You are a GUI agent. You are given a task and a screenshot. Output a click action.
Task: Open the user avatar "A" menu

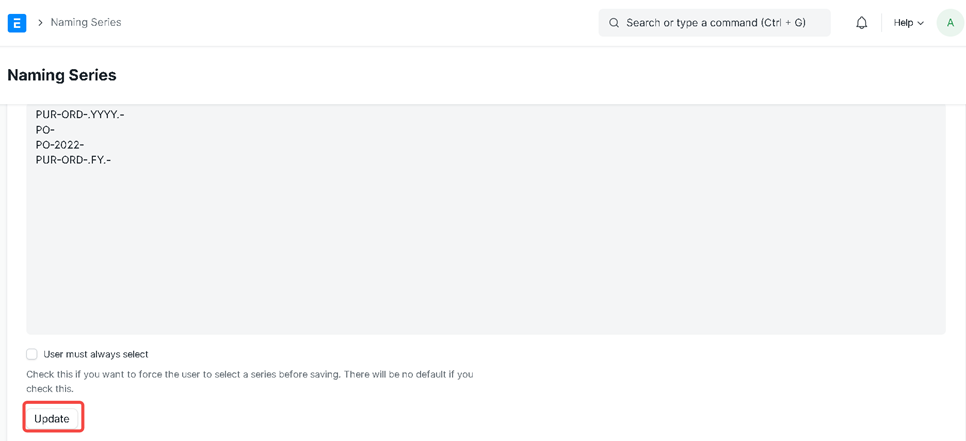pos(949,22)
